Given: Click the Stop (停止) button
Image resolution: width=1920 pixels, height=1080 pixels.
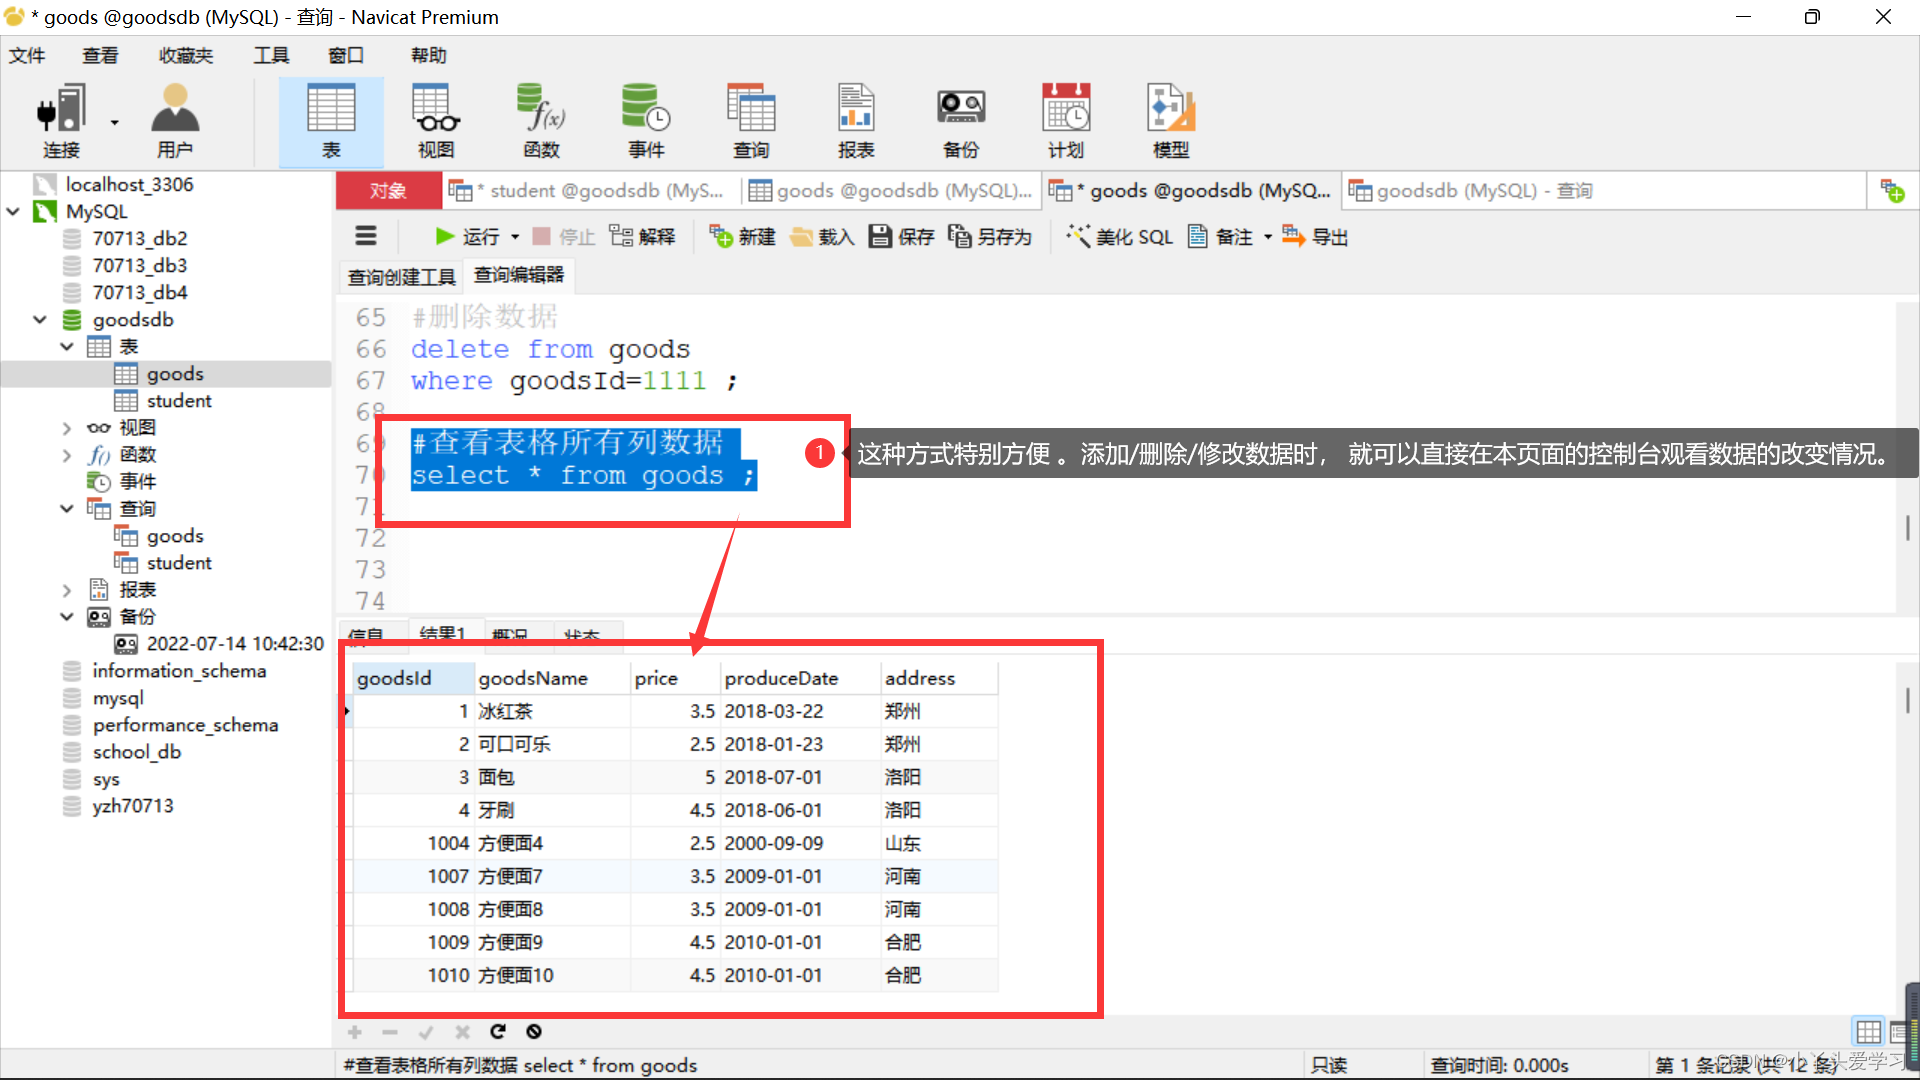Looking at the screenshot, I should 564,236.
